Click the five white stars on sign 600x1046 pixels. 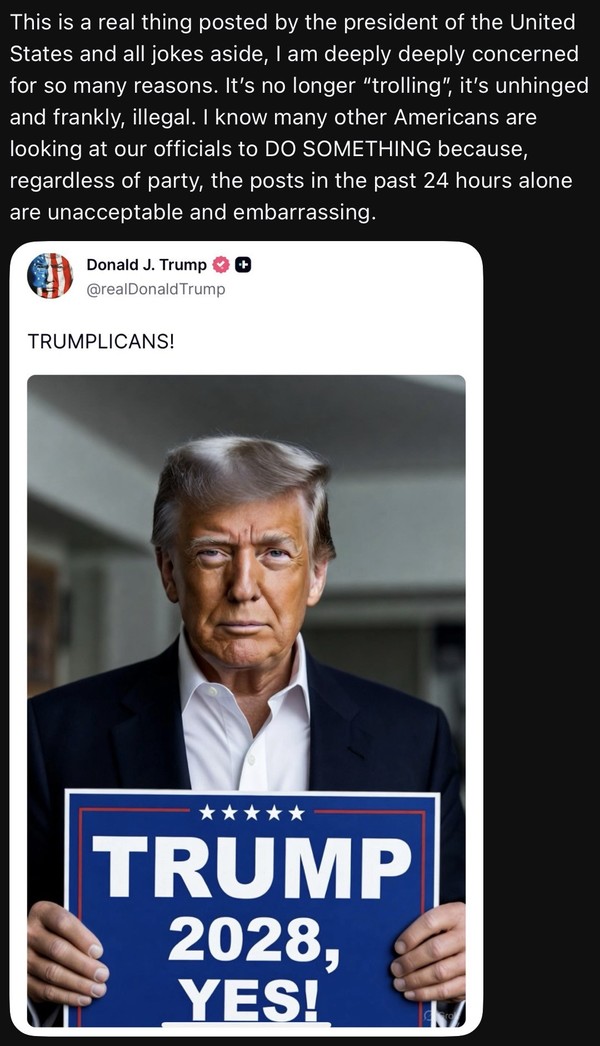(252, 813)
